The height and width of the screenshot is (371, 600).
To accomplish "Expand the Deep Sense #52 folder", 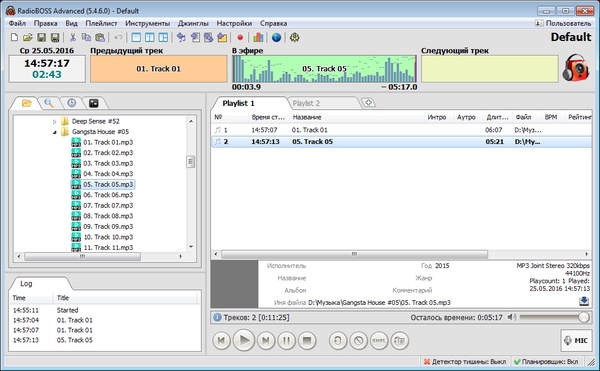I will (x=54, y=122).
